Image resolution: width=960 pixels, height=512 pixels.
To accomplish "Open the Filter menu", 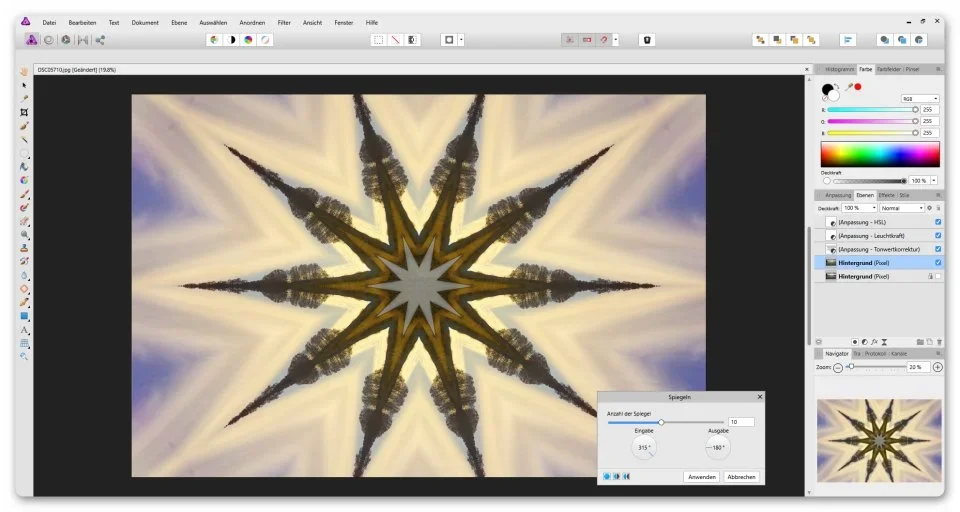I will click(x=284, y=23).
